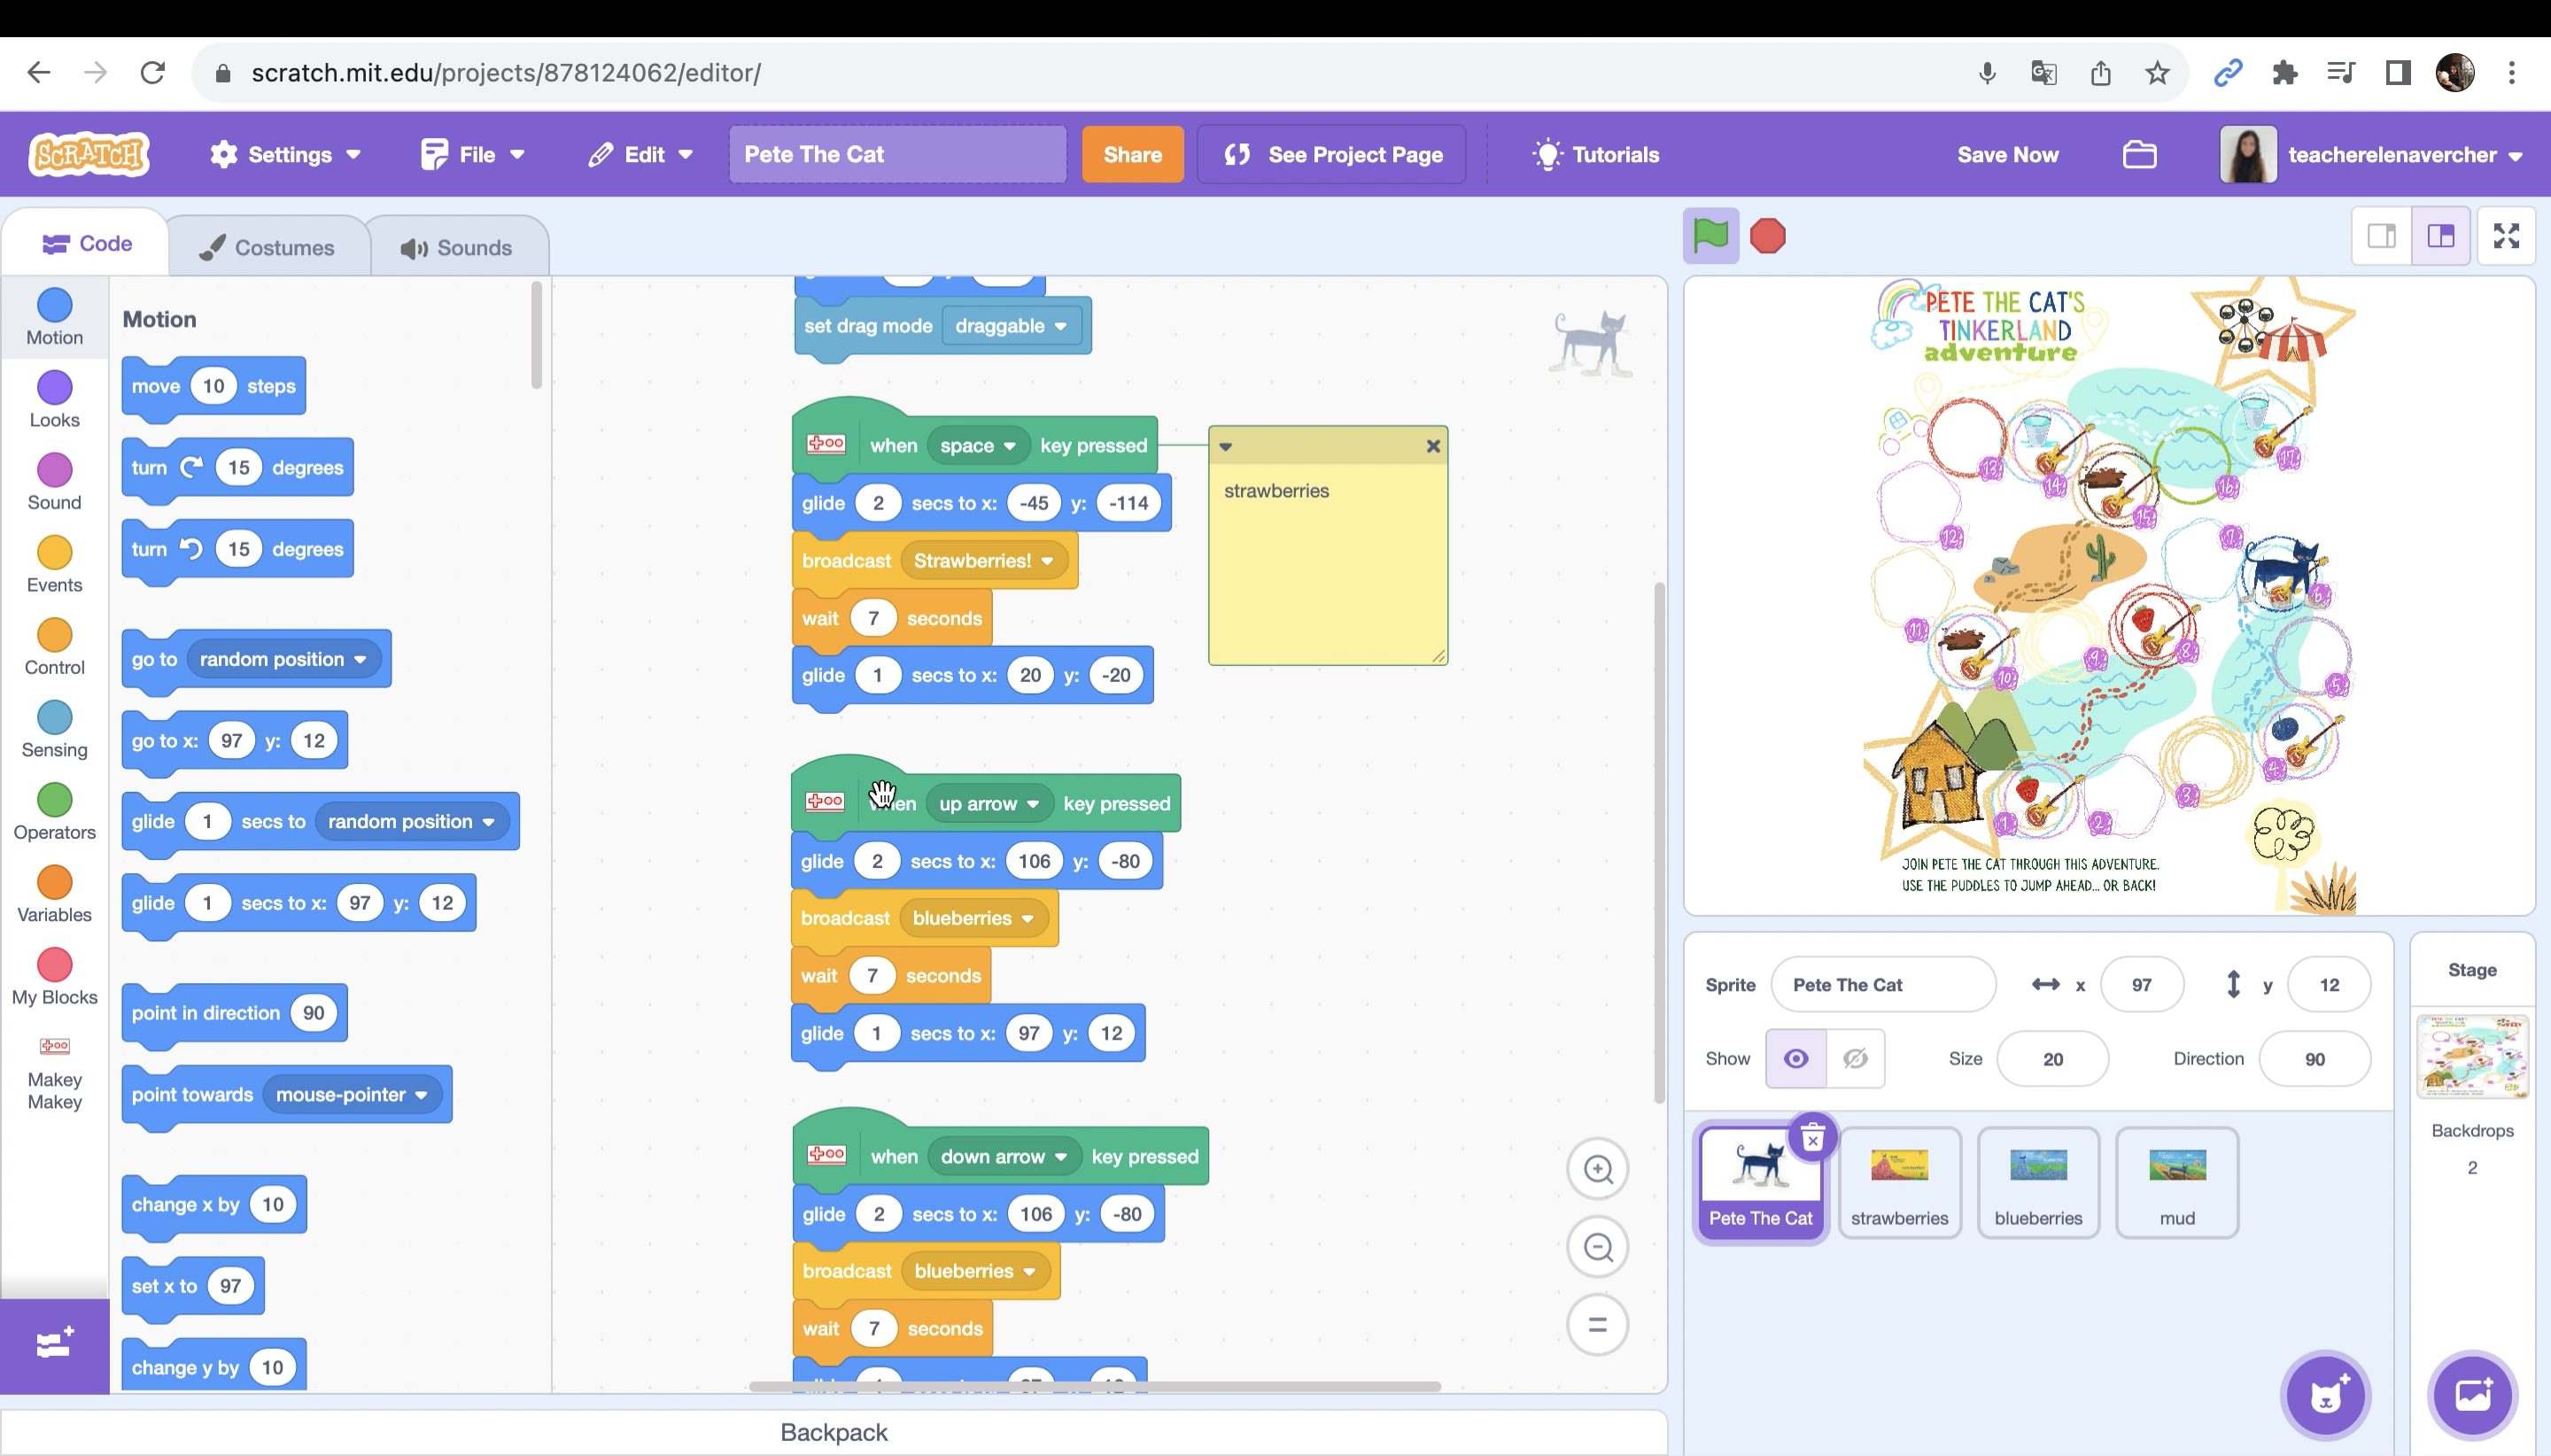Open the teacherelenavercher account menu
The width and height of the screenshot is (2551, 1456).
click(2371, 155)
